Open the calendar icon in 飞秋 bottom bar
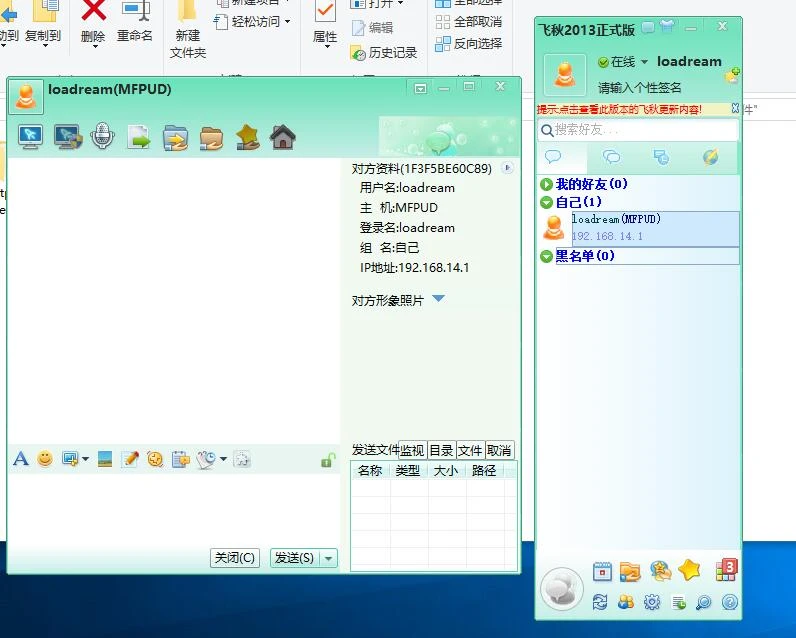The width and height of the screenshot is (796, 638). point(603,572)
